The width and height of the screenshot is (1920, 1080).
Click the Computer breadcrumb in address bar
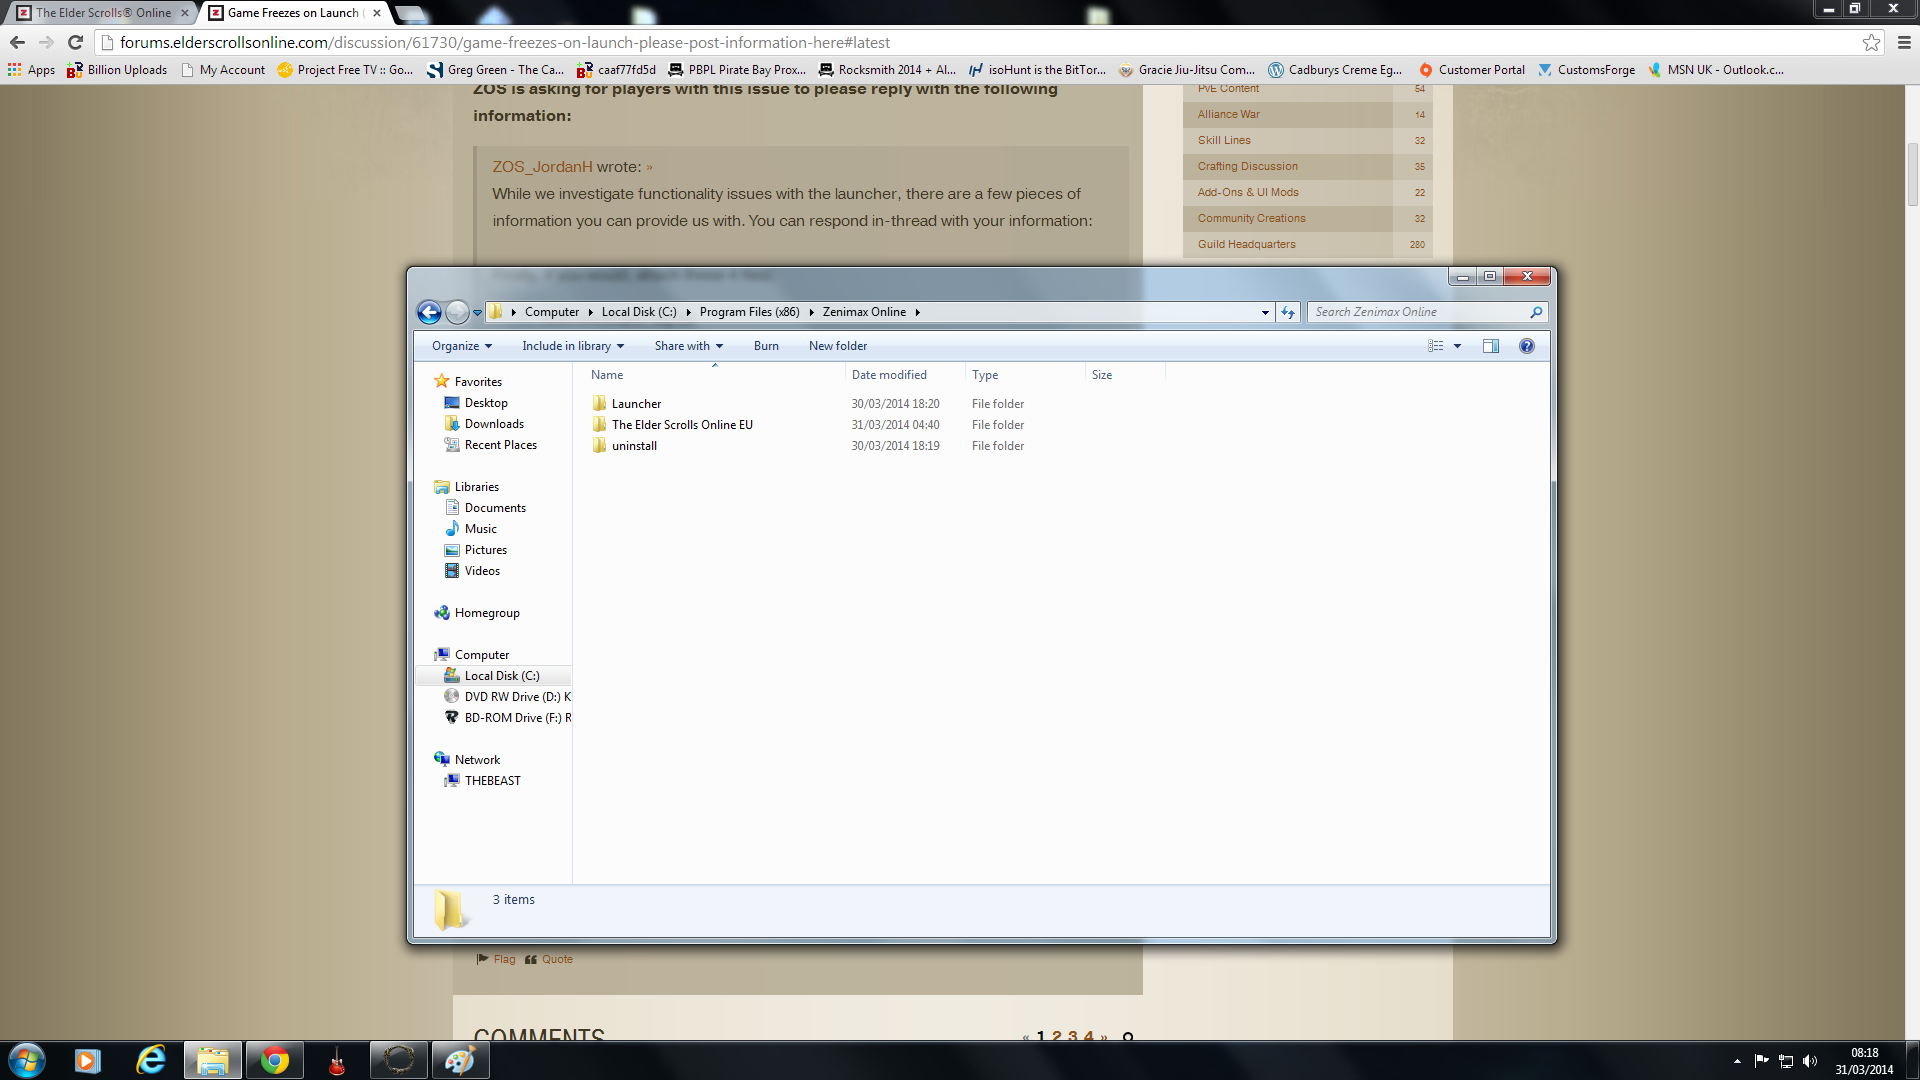tap(552, 312)
